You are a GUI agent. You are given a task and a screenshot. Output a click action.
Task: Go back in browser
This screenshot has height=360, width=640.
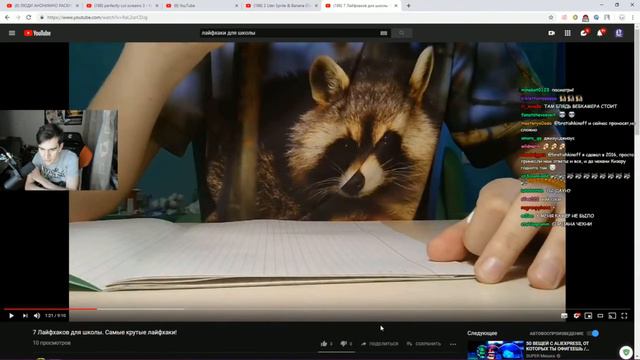pyautogui.click(x=7, y=18)
